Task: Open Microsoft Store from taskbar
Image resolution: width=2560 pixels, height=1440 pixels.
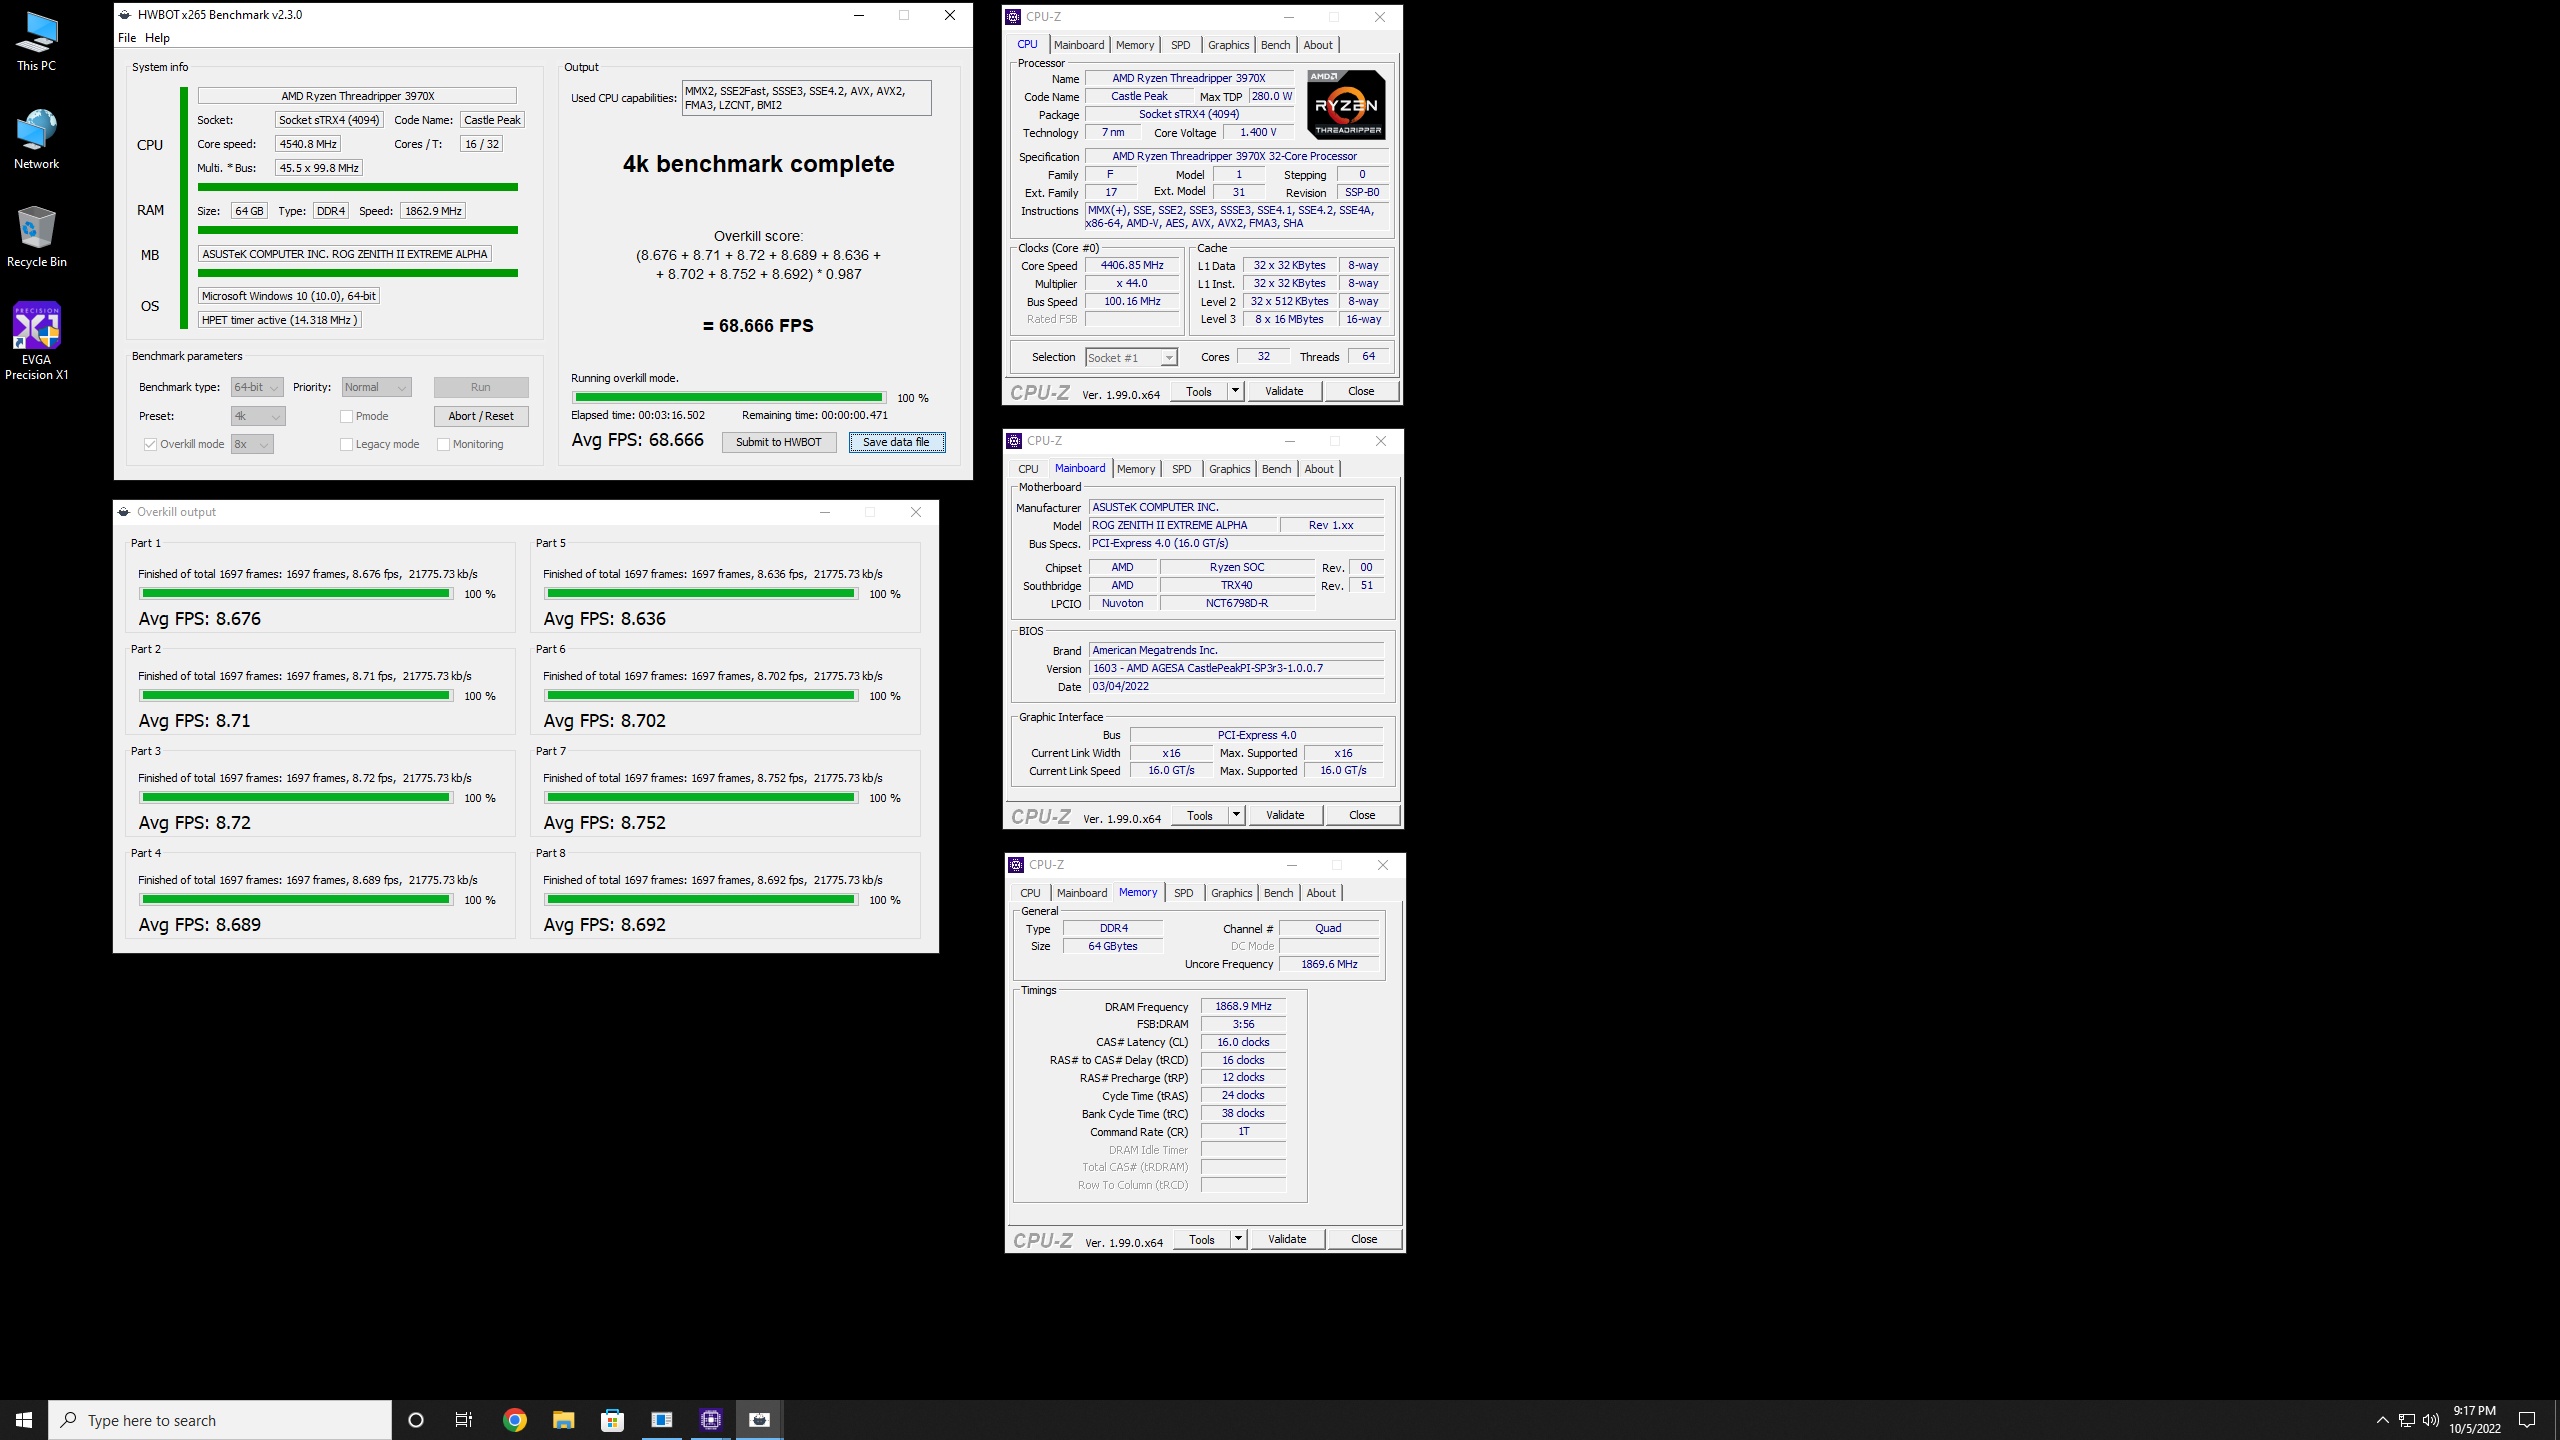Action: pos(612,1420)
